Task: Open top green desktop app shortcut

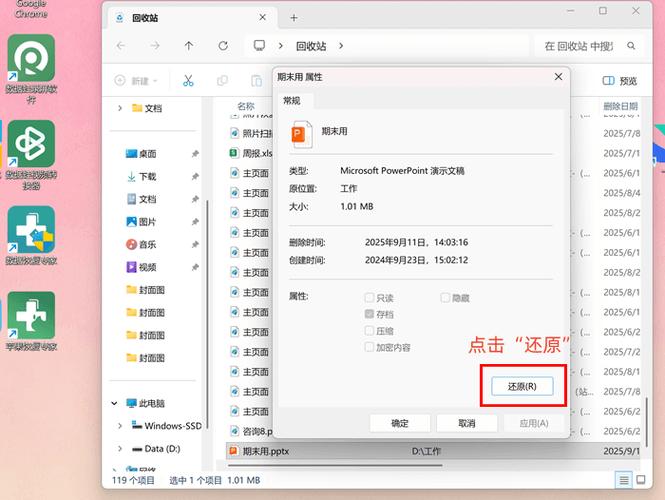Action: click(x=31, y=70)
